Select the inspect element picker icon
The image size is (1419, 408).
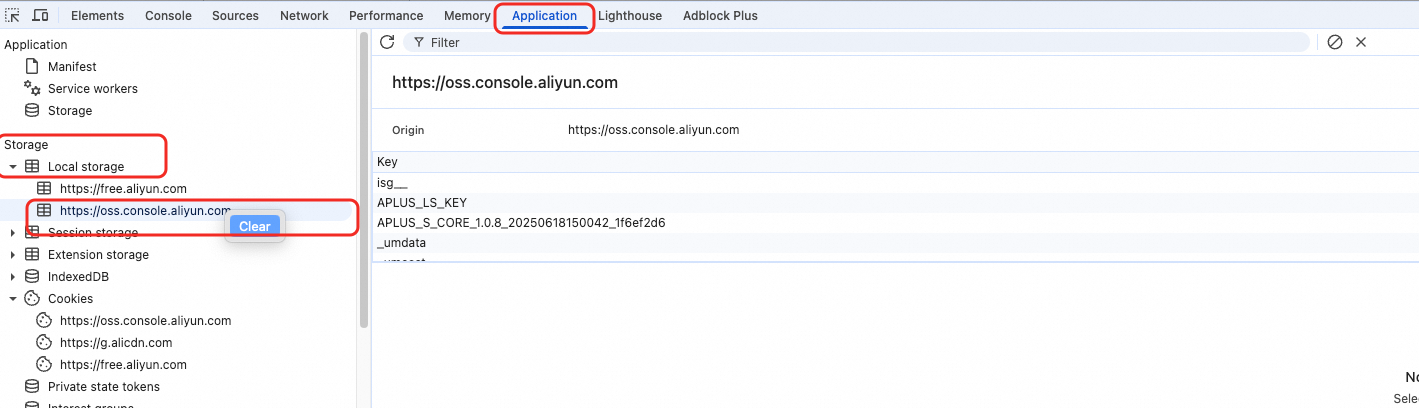[13, 15]
